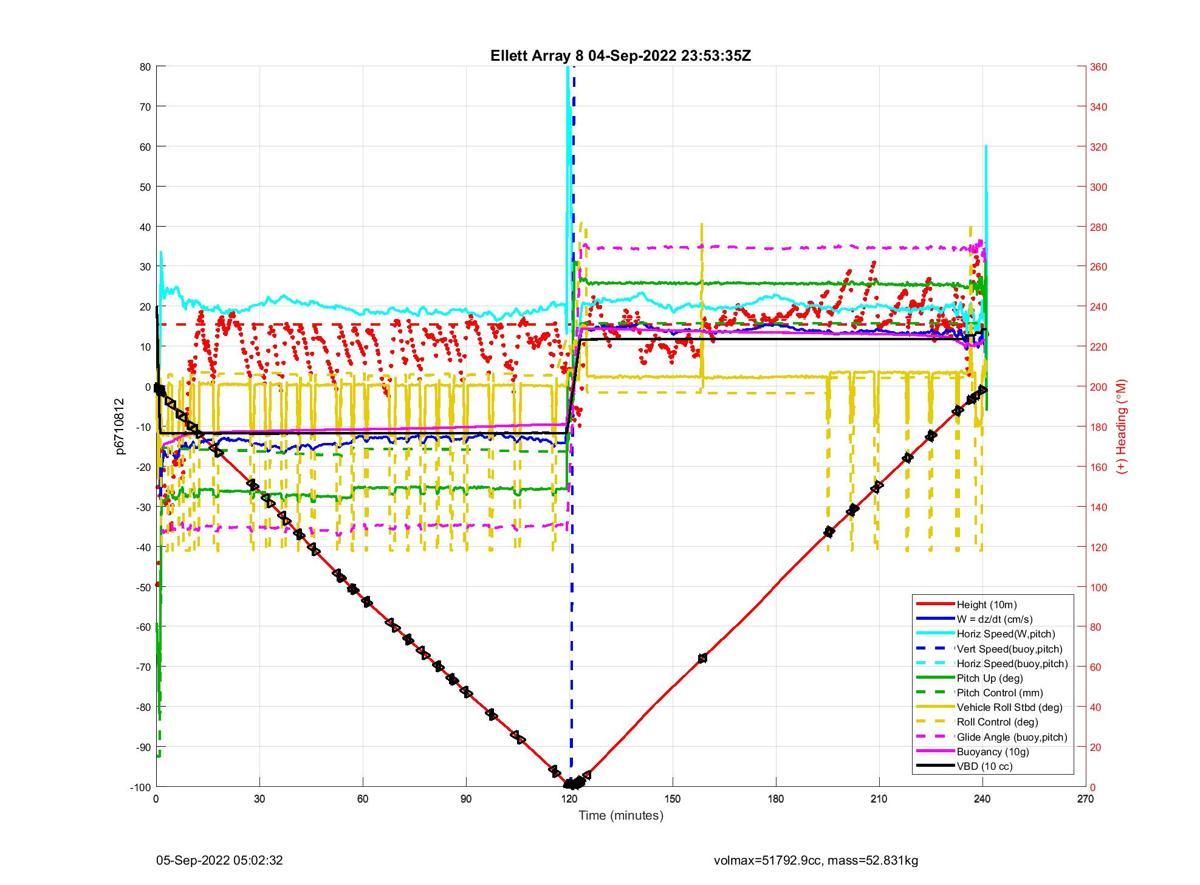This screenshot has height=885, width=1200.
Task: Click the legend entry "Glide Angle (buoy,pitch)"
Action: [x=1012, y=737]
